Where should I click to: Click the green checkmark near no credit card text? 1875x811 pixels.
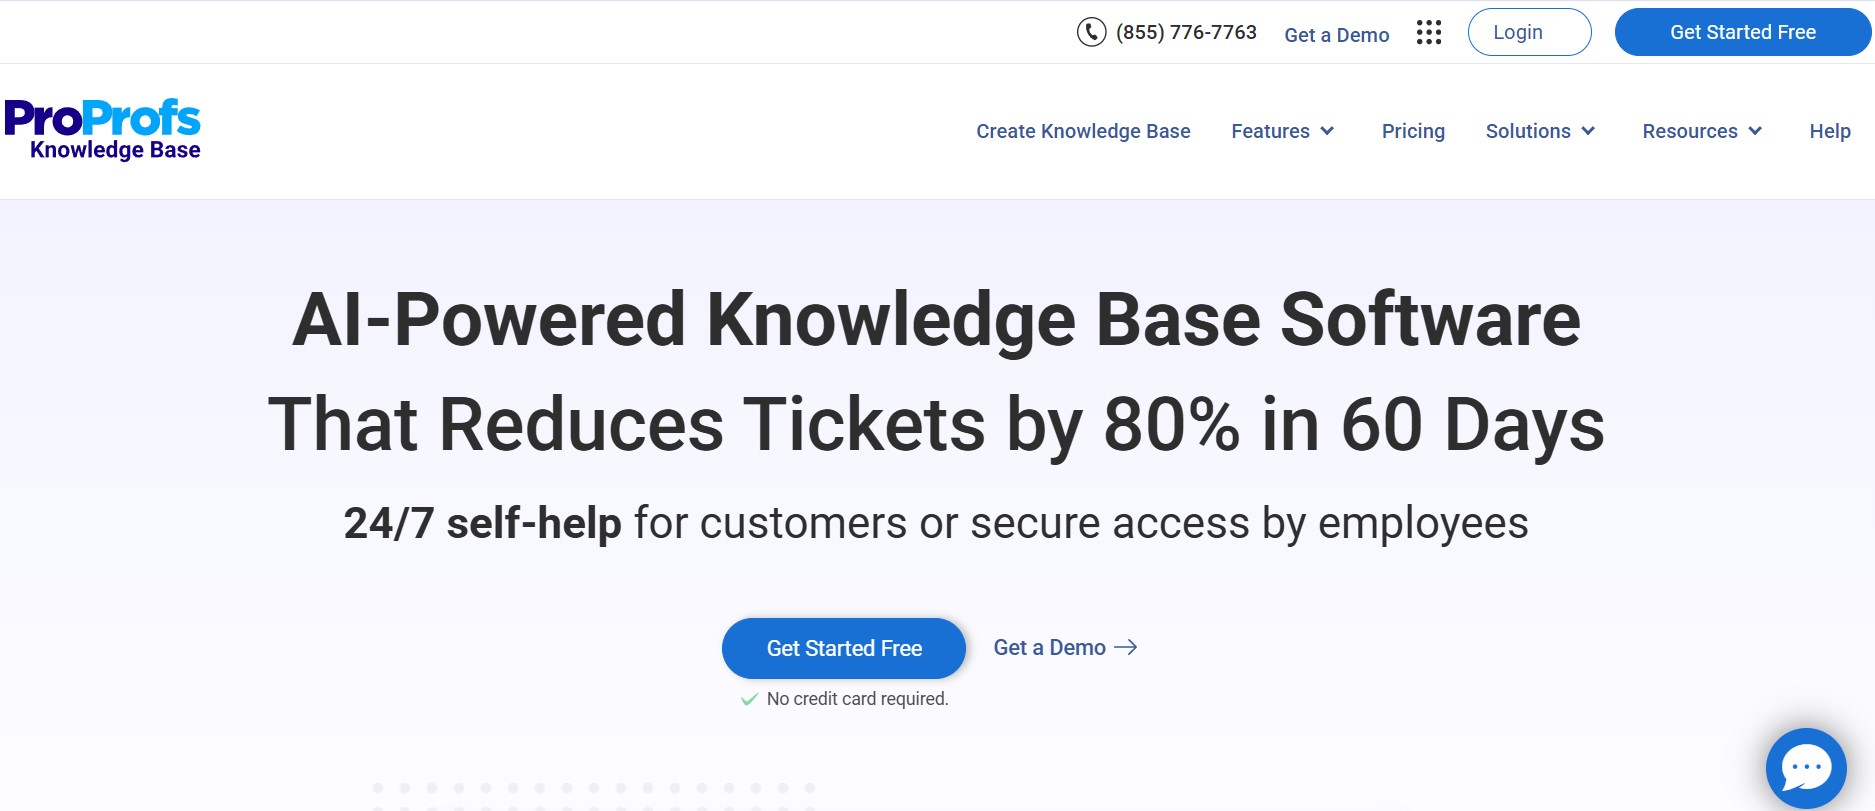[x=748, y=699]
